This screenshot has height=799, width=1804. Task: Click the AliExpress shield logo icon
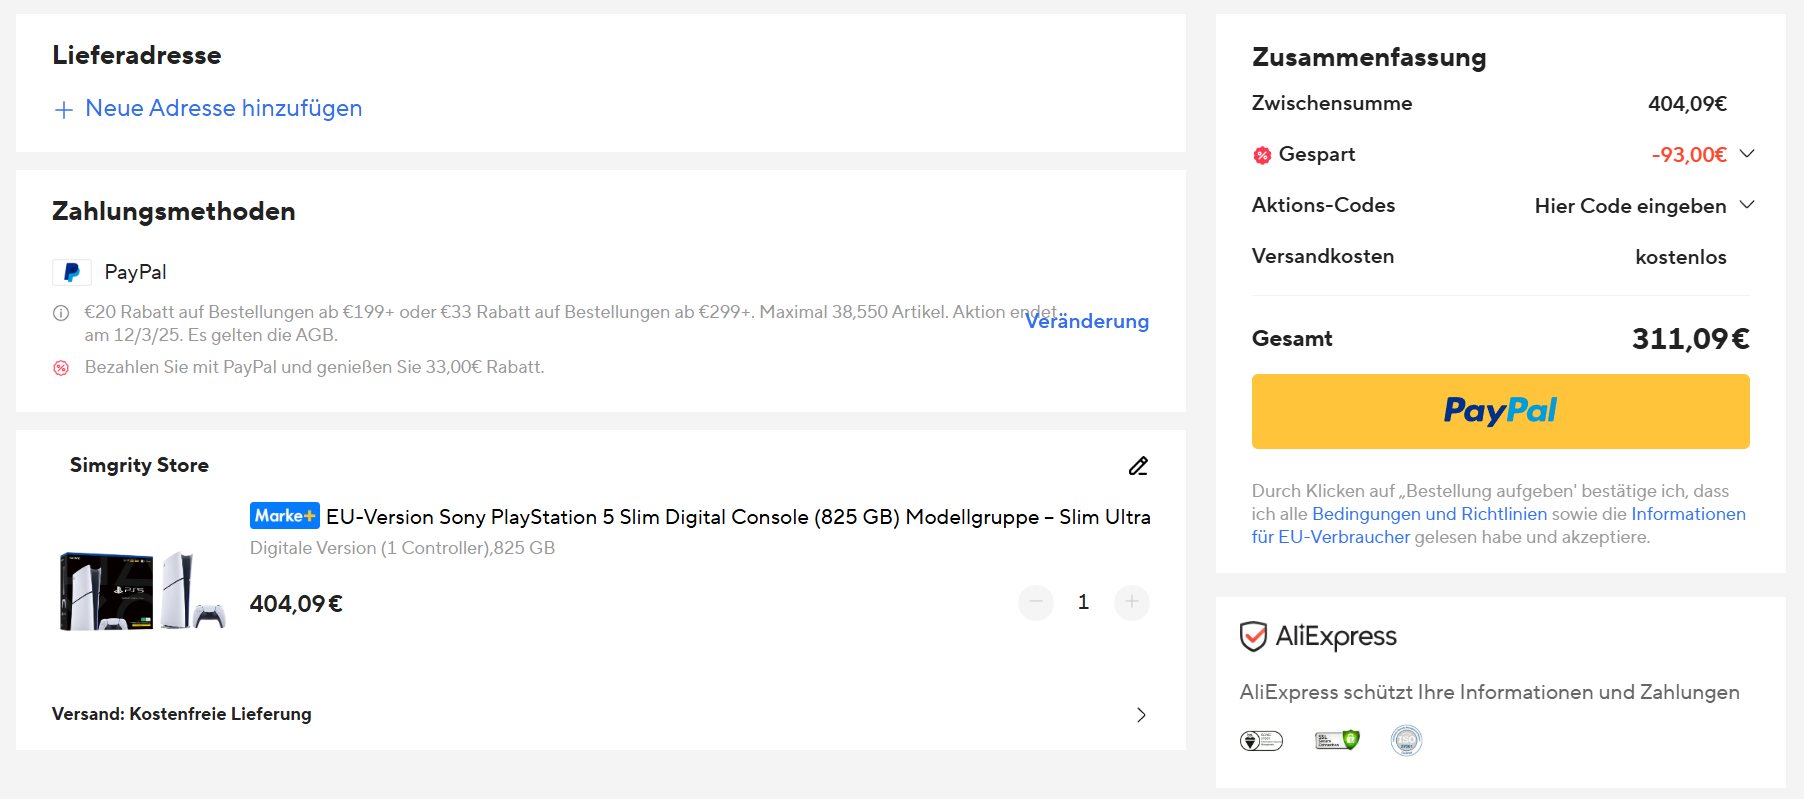(1253, 636)
